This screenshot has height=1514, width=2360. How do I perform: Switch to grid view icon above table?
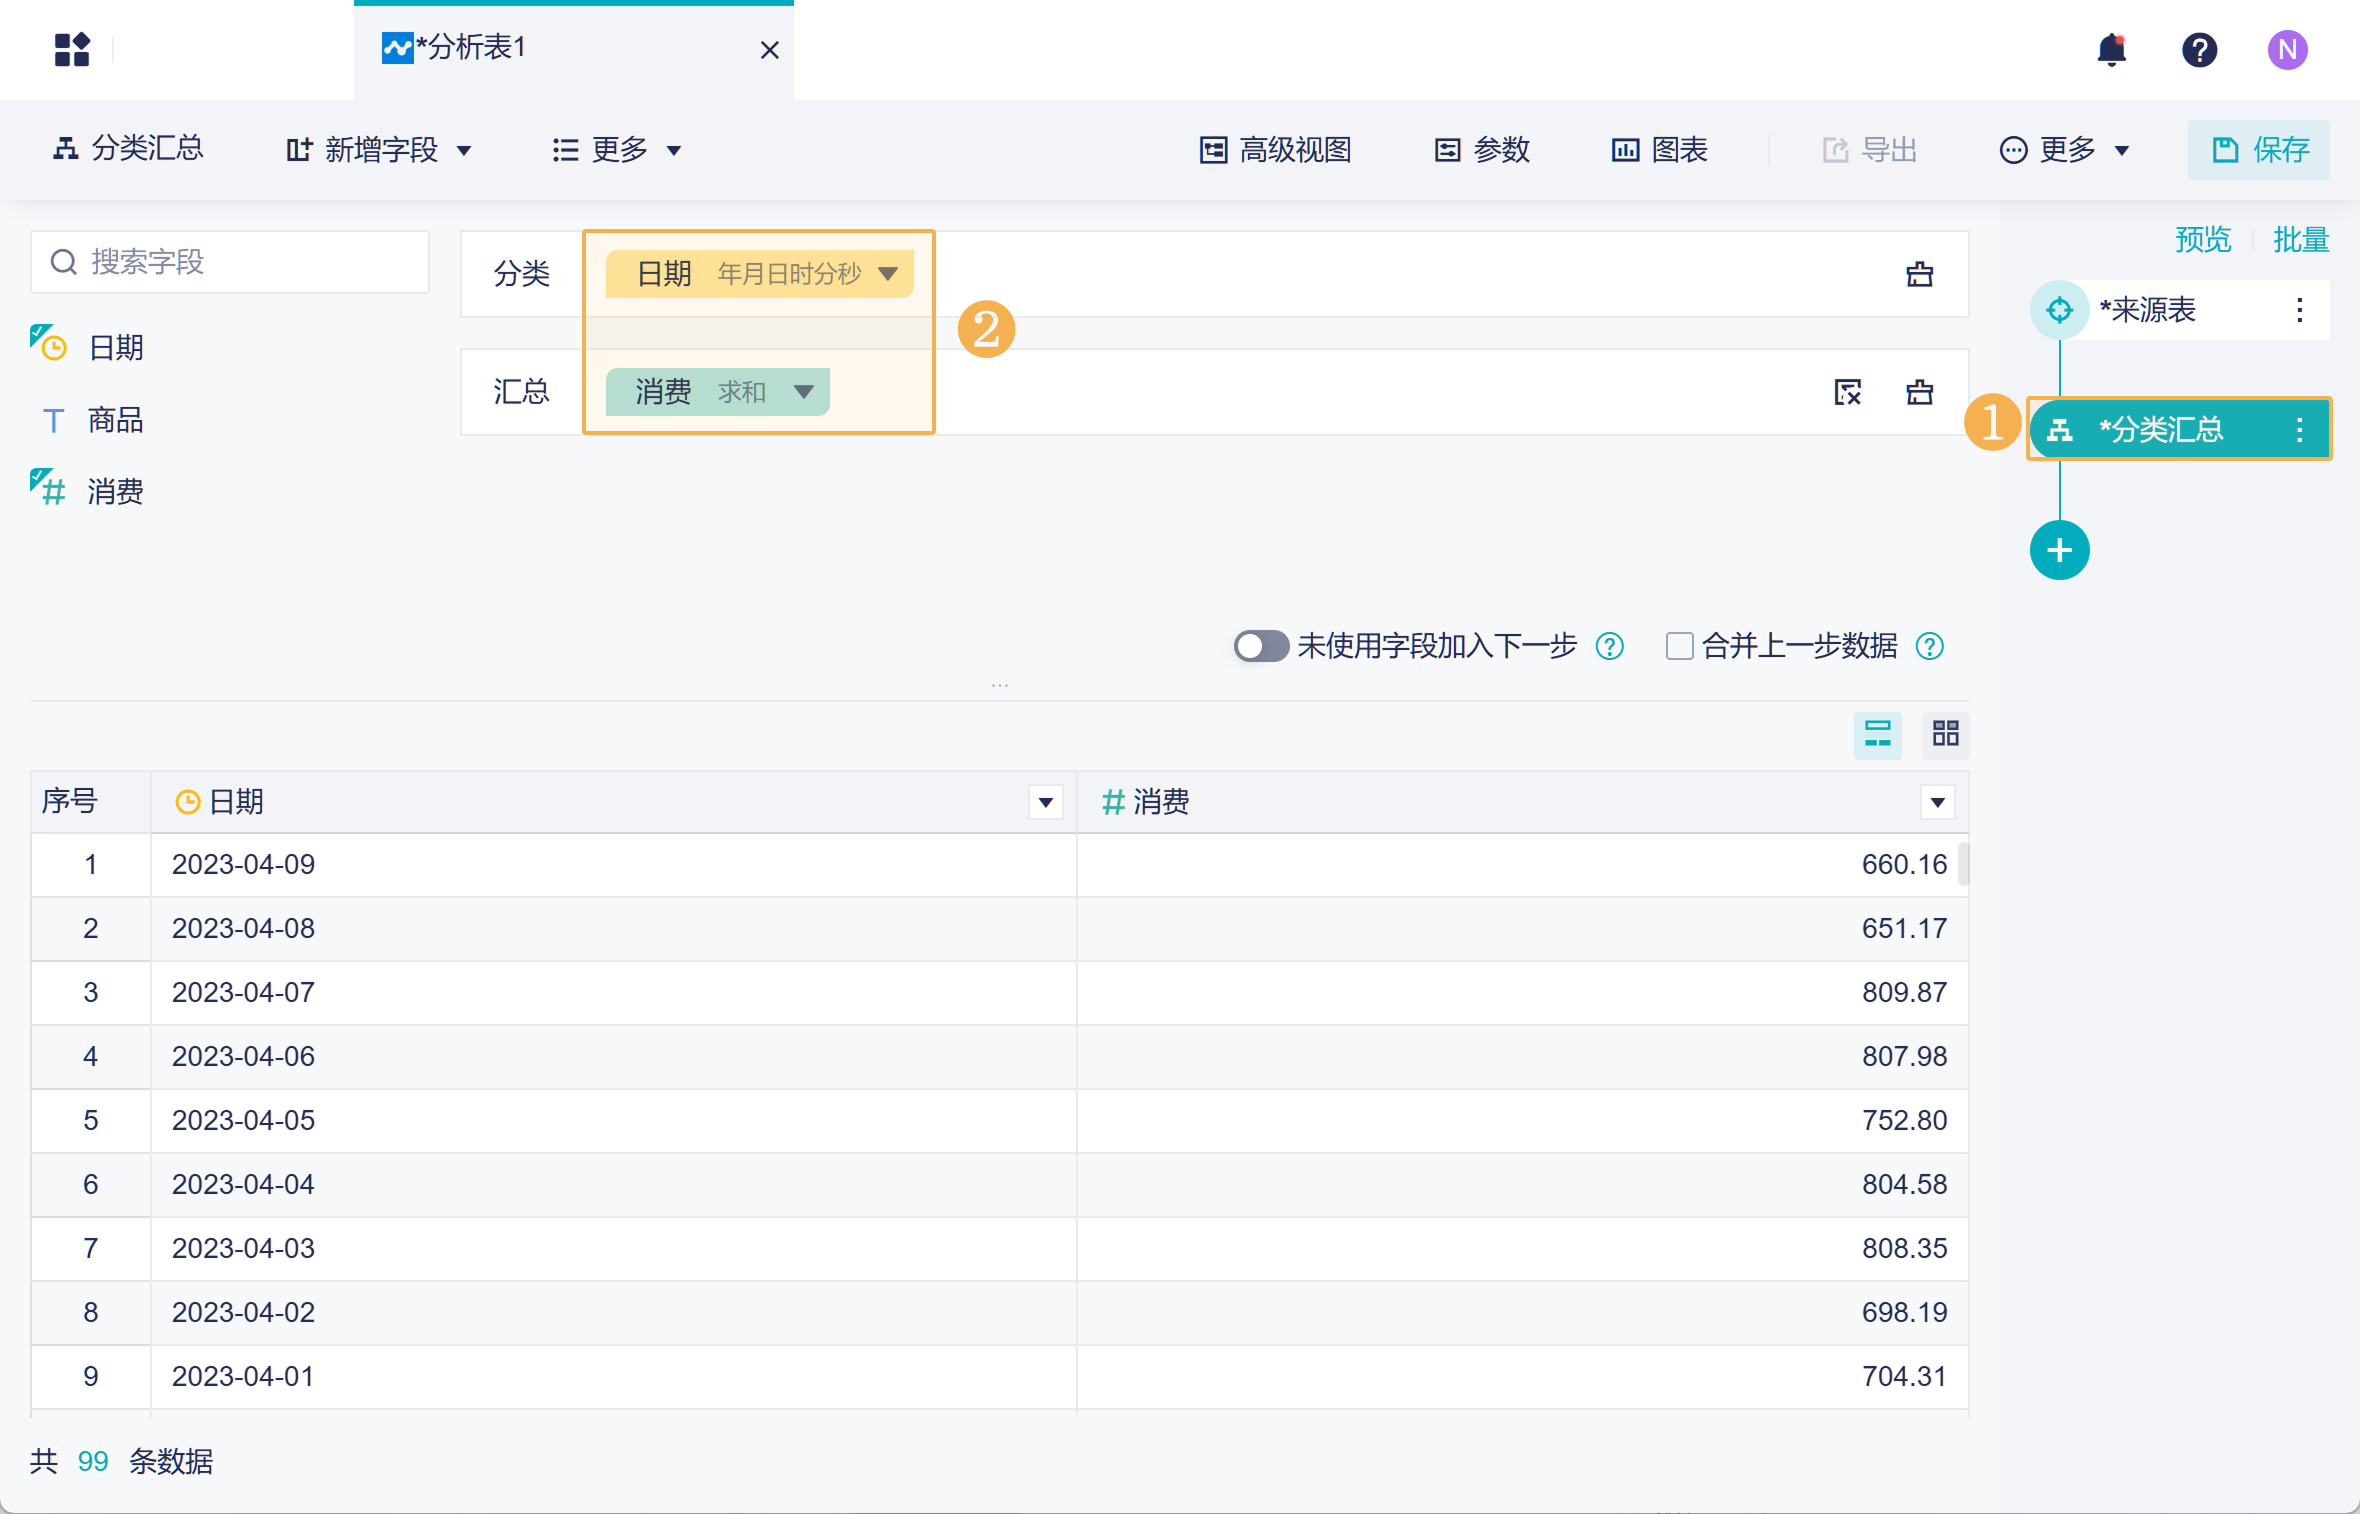click(1945, 734)
